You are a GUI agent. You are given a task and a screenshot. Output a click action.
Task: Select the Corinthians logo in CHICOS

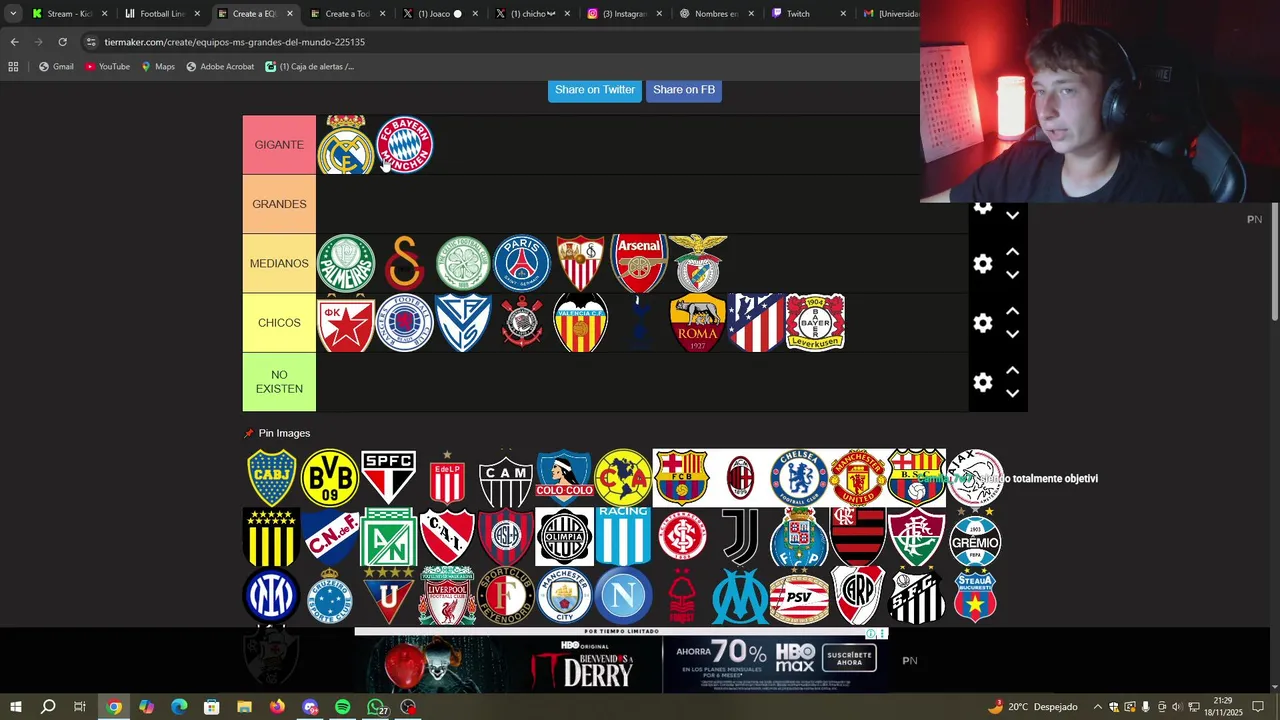(x=522, y=322)
